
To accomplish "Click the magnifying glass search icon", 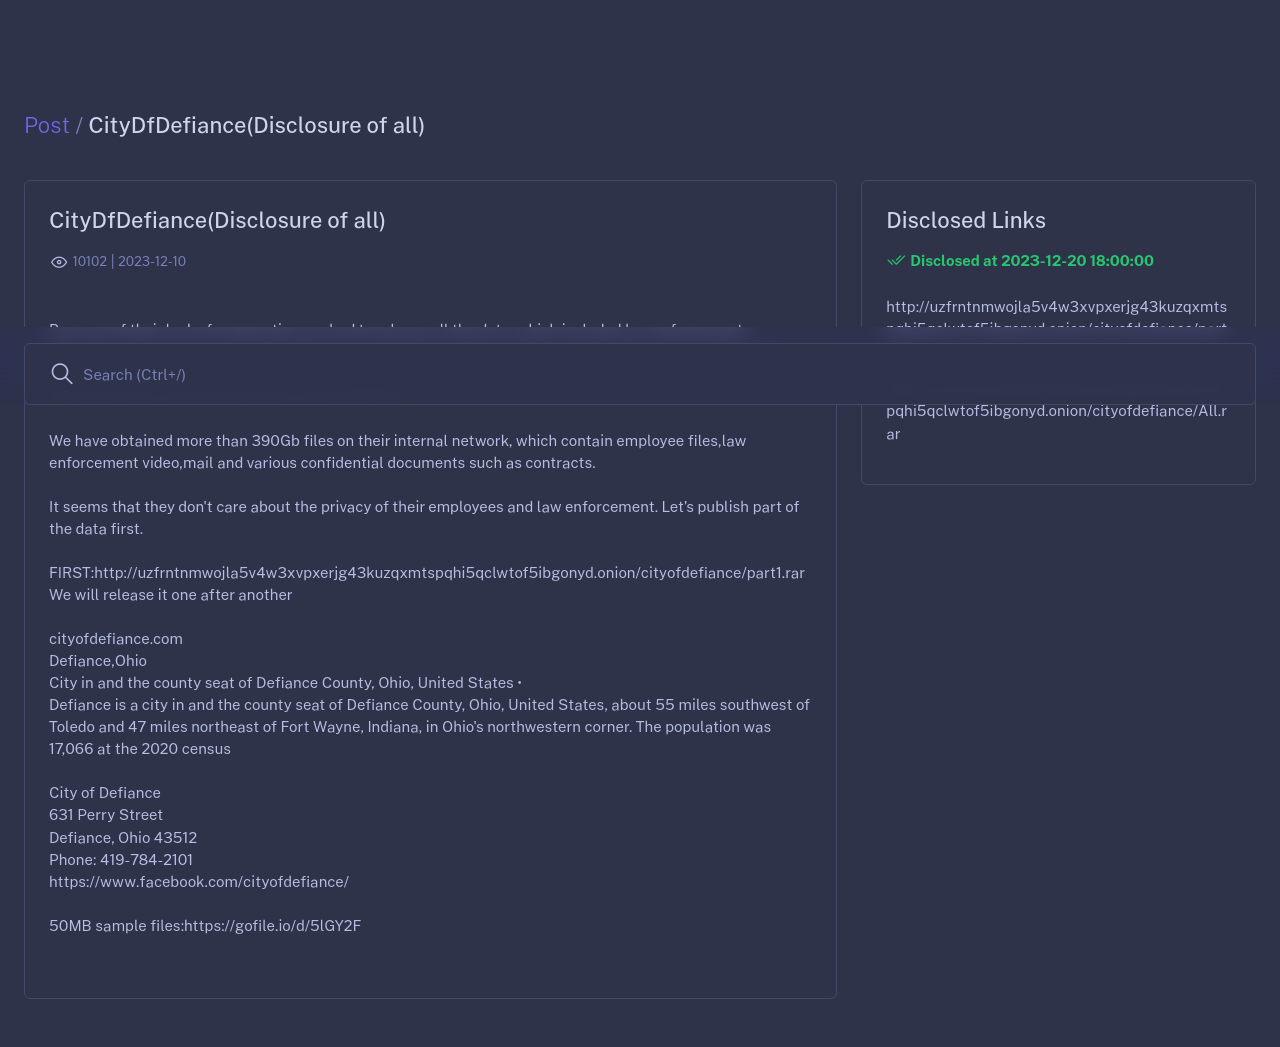I will point(62,374).
